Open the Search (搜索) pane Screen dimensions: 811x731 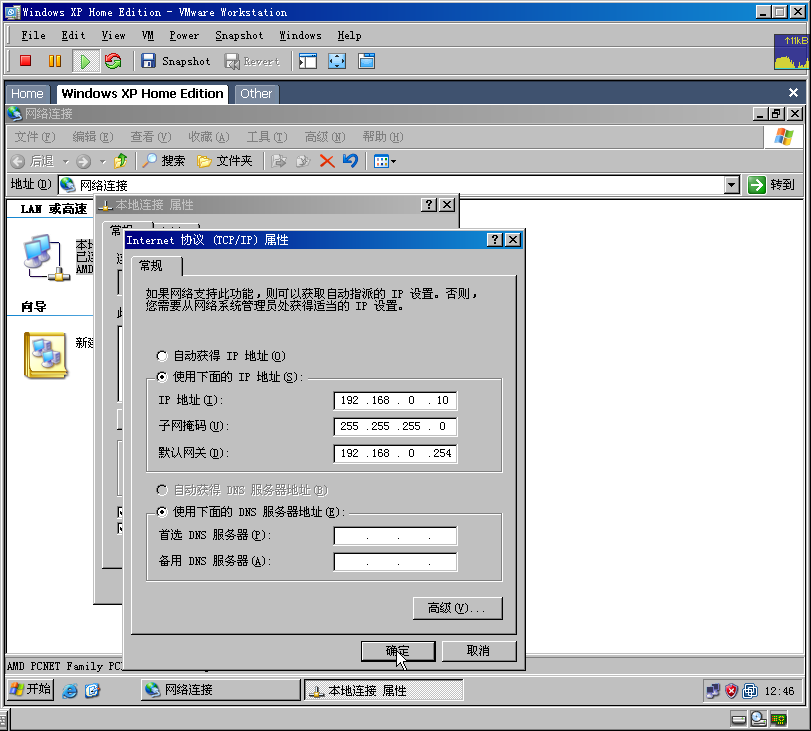click(x=163, y=161)
